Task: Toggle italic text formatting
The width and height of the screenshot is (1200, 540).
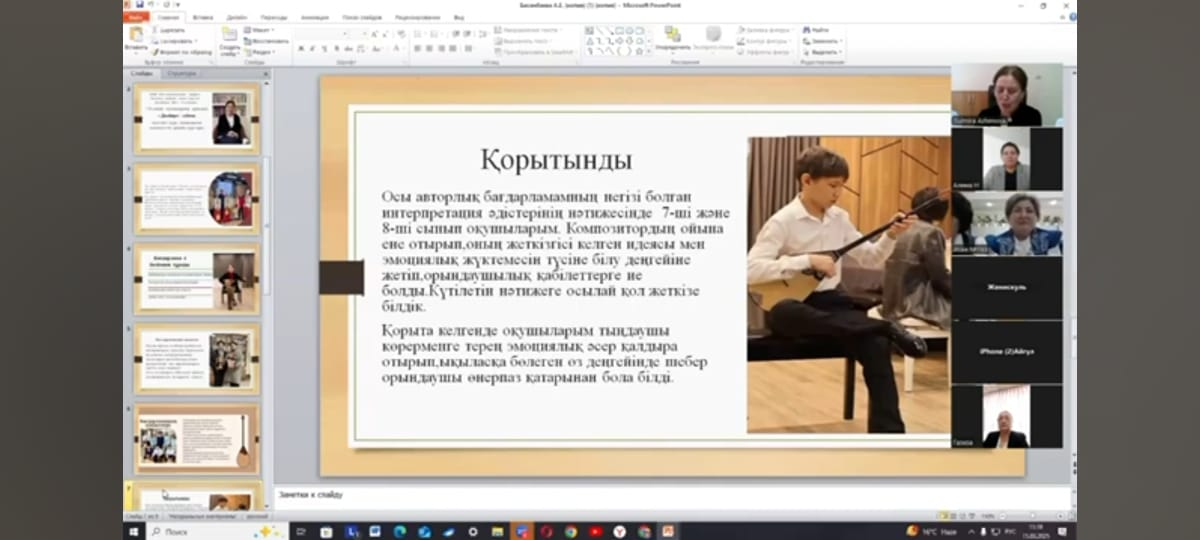Action: click(311, 48)
